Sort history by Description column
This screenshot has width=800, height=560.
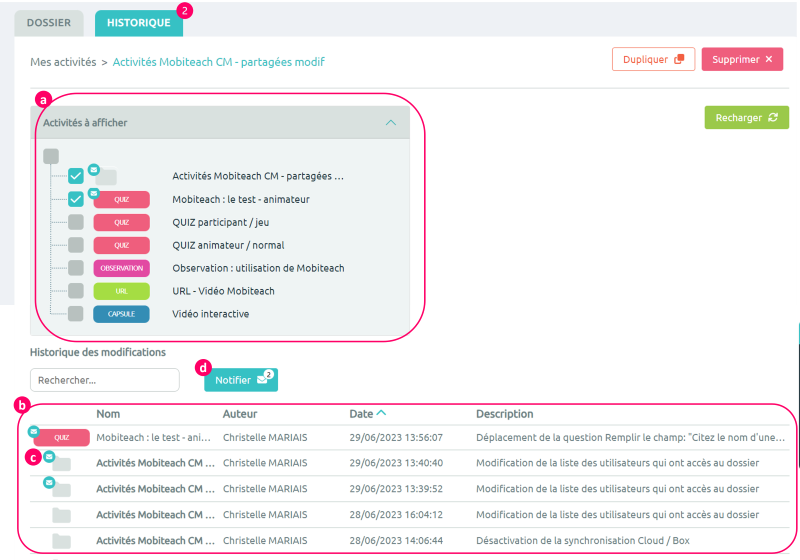tap(505, 414)
